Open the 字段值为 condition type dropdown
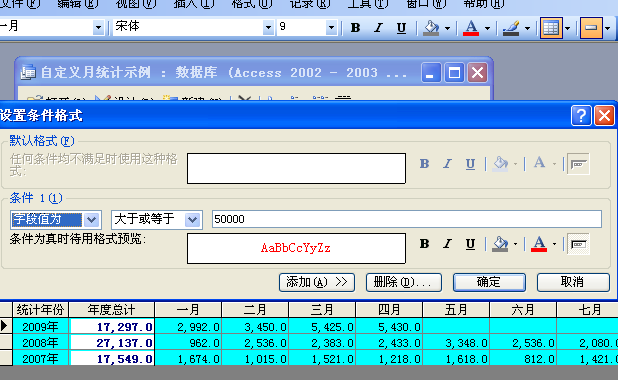The image size is (618, 380). 91,220
